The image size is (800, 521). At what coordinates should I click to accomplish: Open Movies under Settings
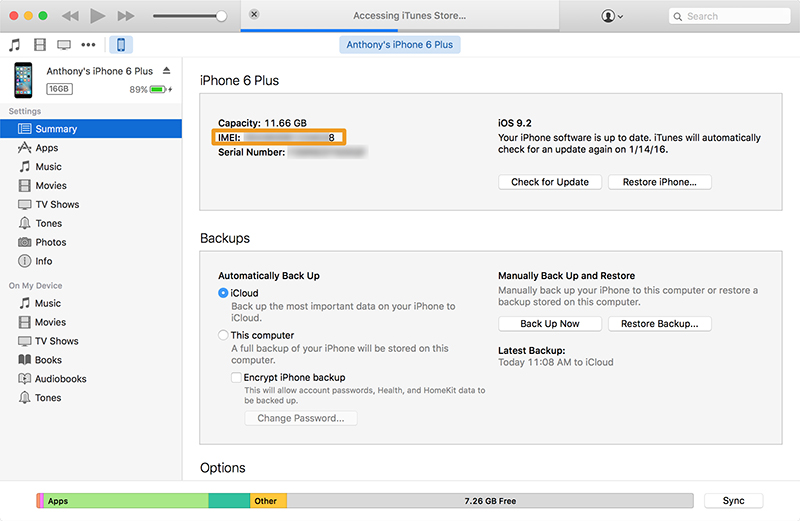coord(91,185)
